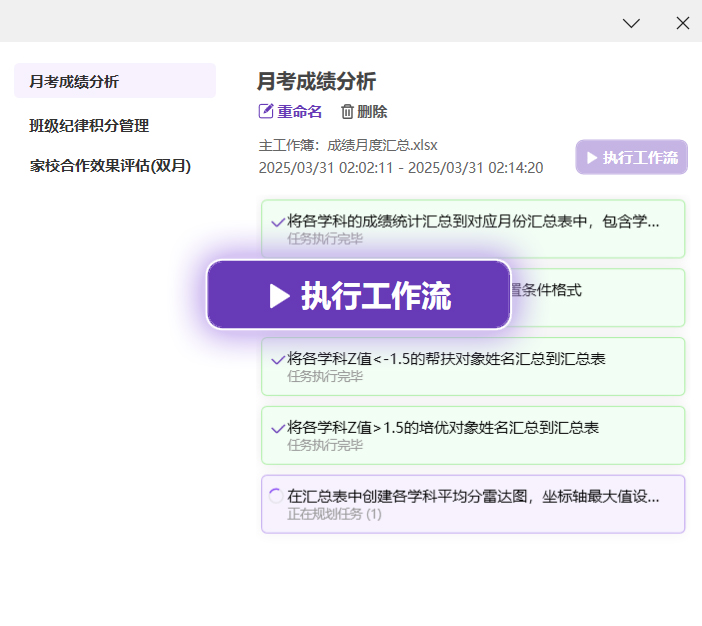Click the pencil icon beside 重命名
This screenshot has width=702, height=626.
point(266,112)
